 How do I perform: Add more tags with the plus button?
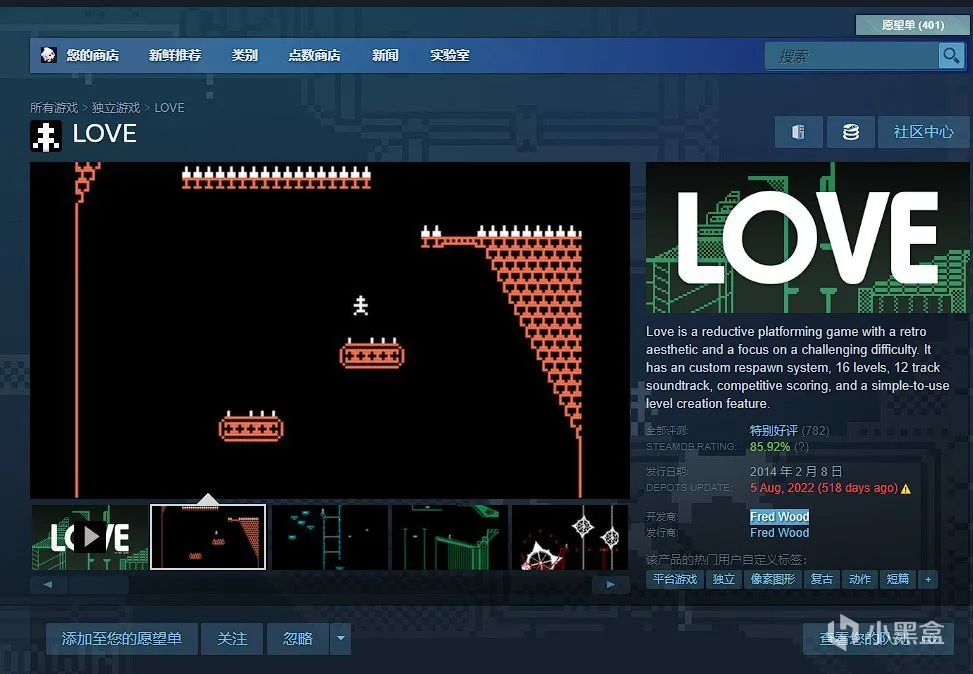(928, 579)
